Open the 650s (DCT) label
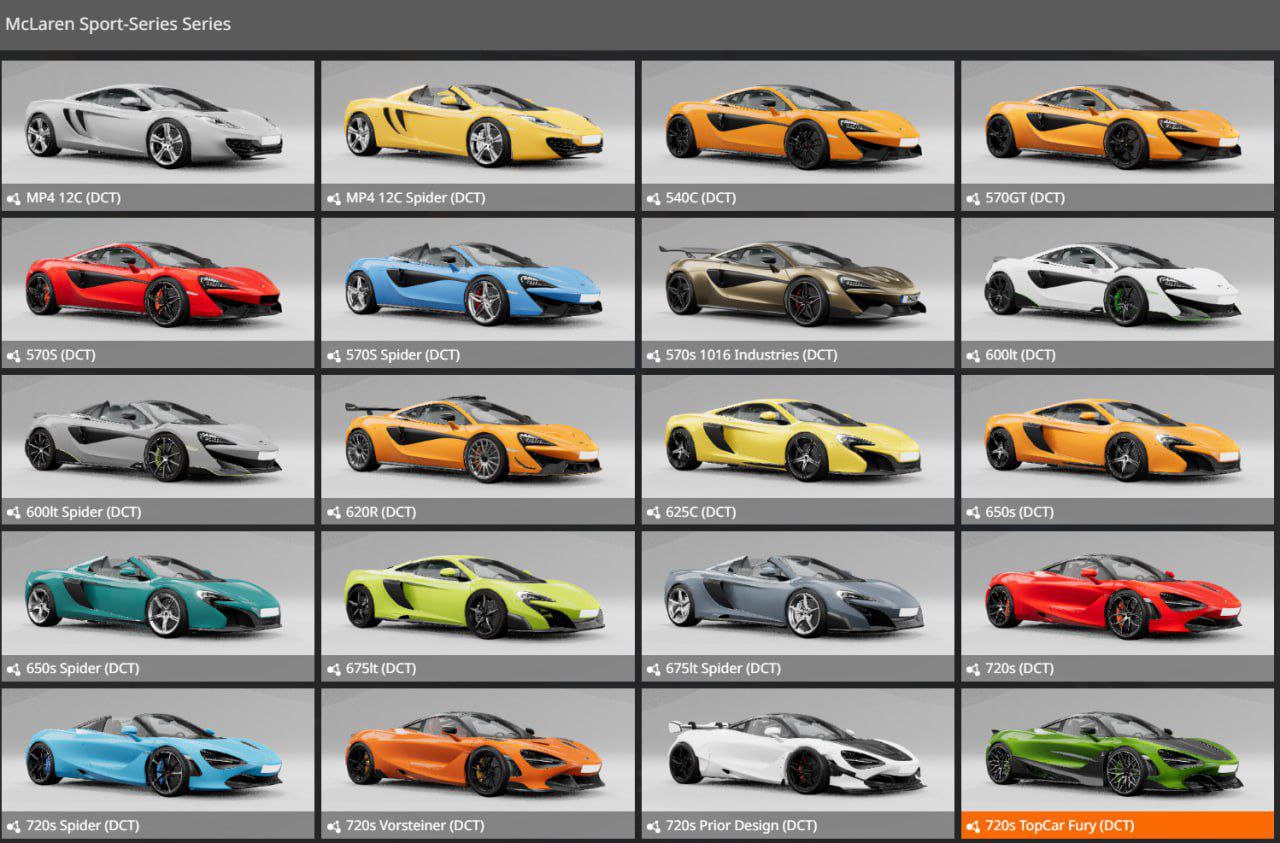This screenshot has width=1280, height=843. pos(1019,512)
